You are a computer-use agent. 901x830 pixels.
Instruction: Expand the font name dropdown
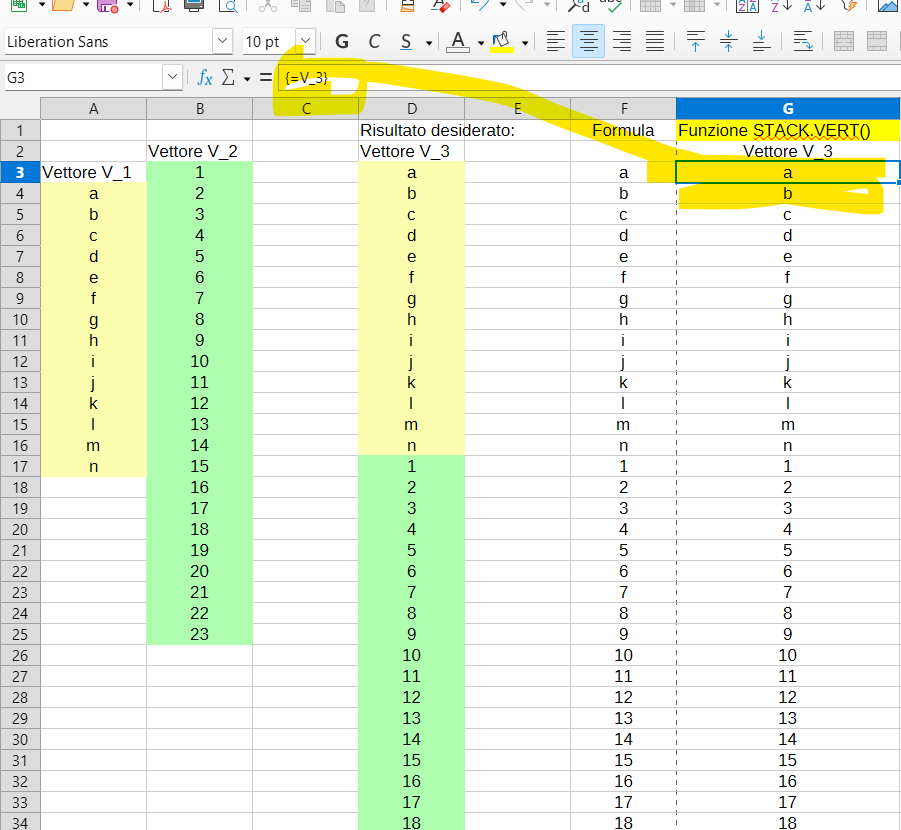coord(222,42)
